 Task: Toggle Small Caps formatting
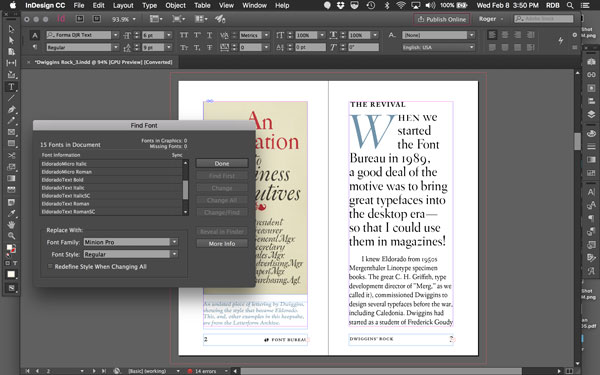coord(184,47)
